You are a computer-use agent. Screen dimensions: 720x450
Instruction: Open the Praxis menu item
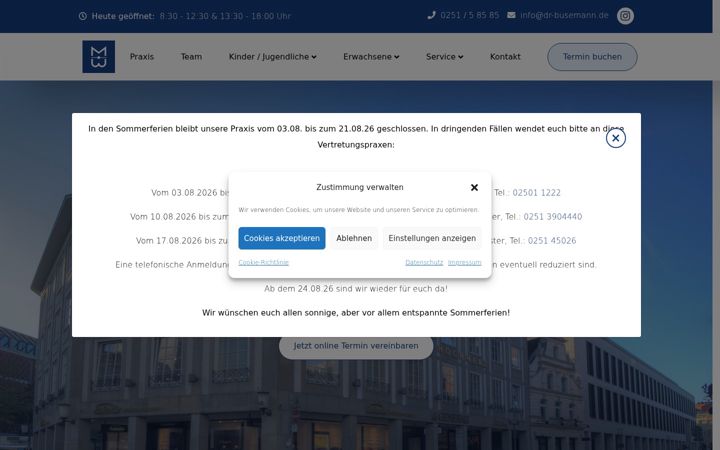coord(142,57)
